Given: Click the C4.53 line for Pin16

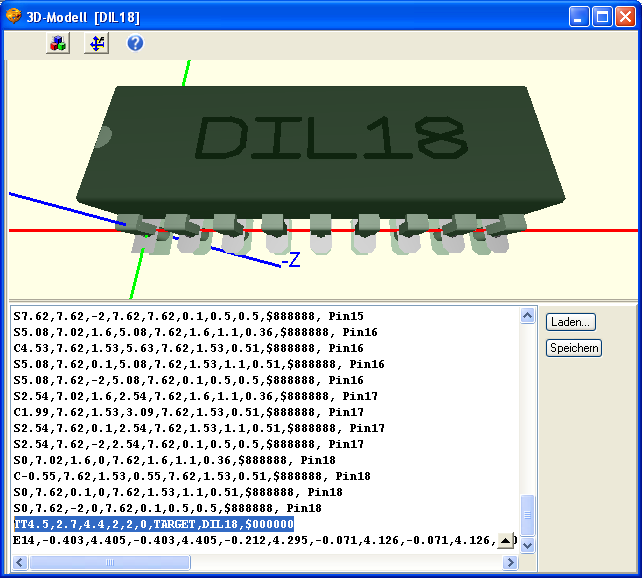Looking at the screenshot, I should [x=188, y=348].
